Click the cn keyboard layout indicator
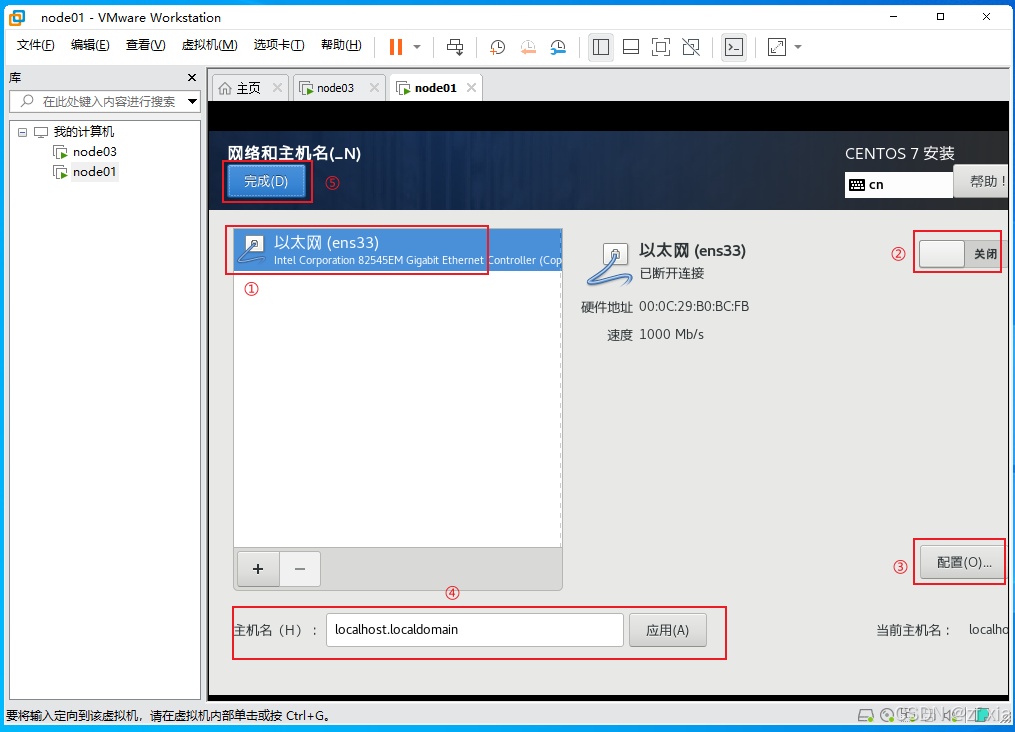 [x=898, y=185]
